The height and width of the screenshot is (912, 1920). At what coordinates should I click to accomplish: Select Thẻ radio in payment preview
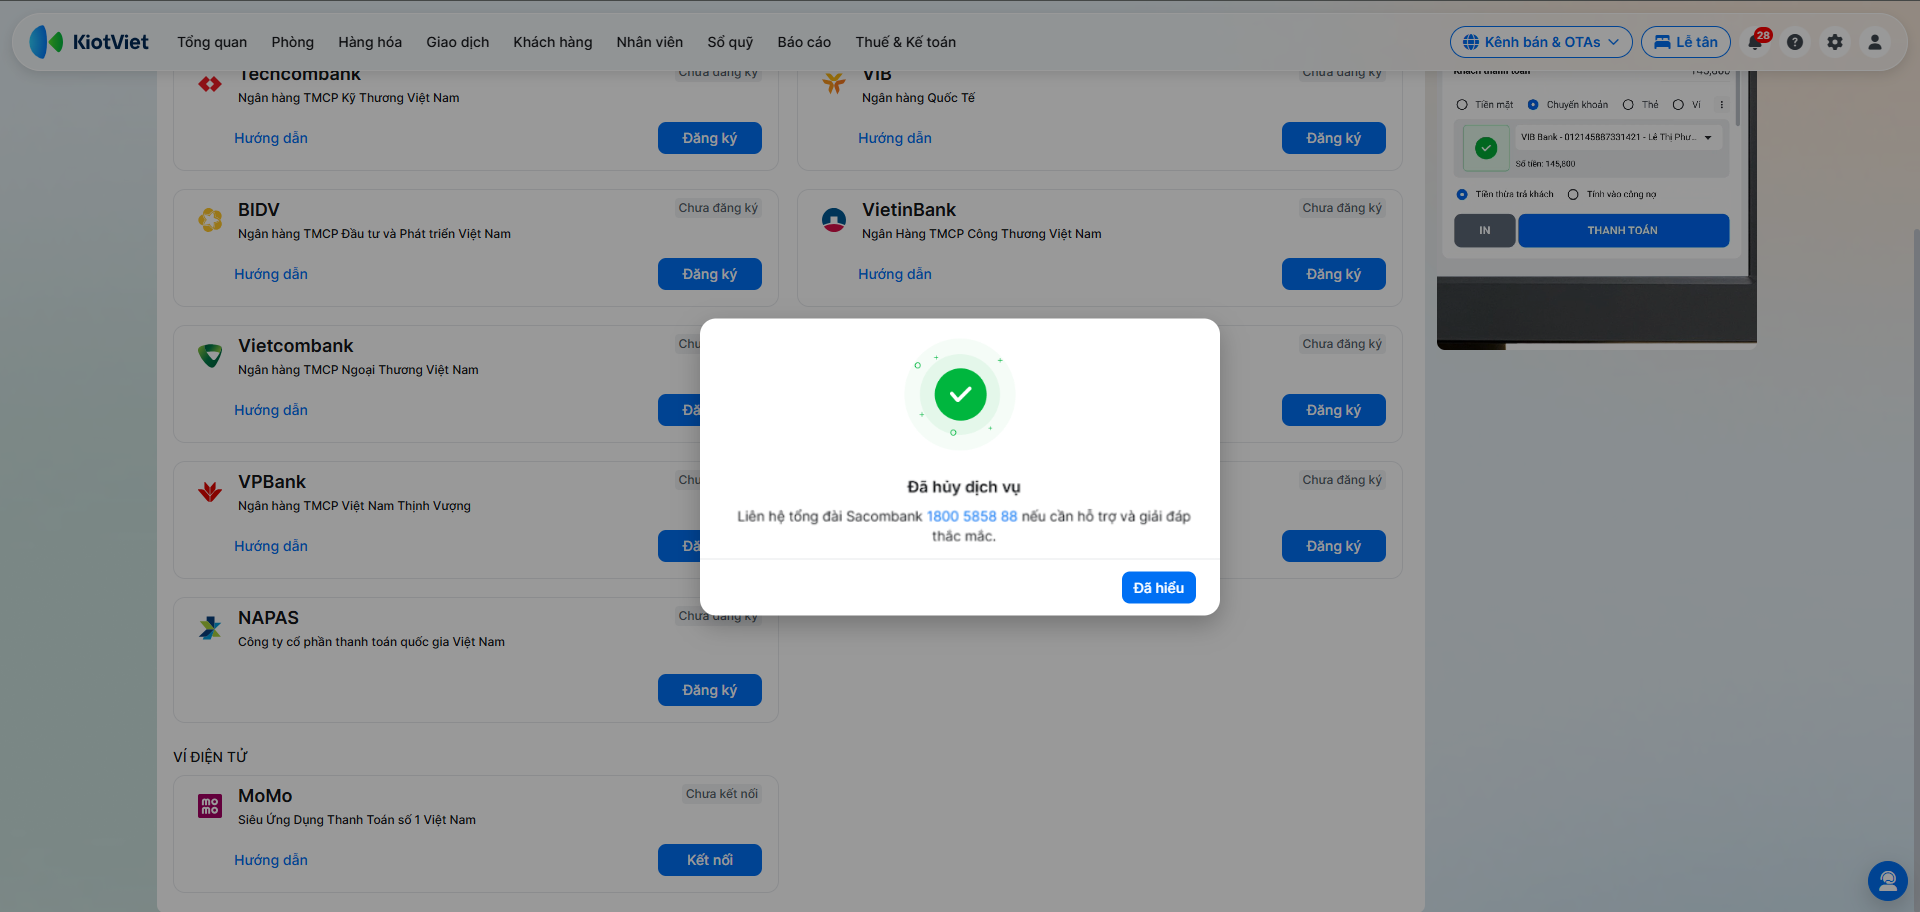click(1628, 105)
